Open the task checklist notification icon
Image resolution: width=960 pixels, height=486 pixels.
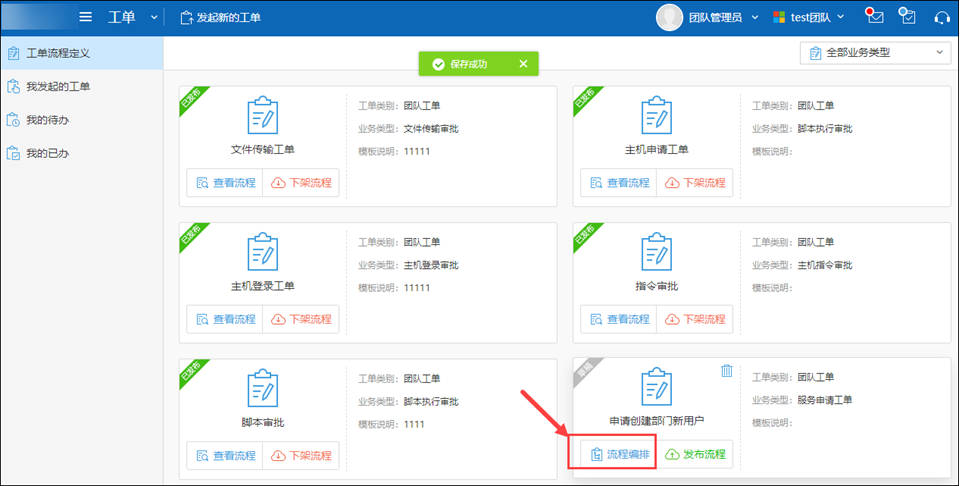pyautogui.click(x=907, y=16)
